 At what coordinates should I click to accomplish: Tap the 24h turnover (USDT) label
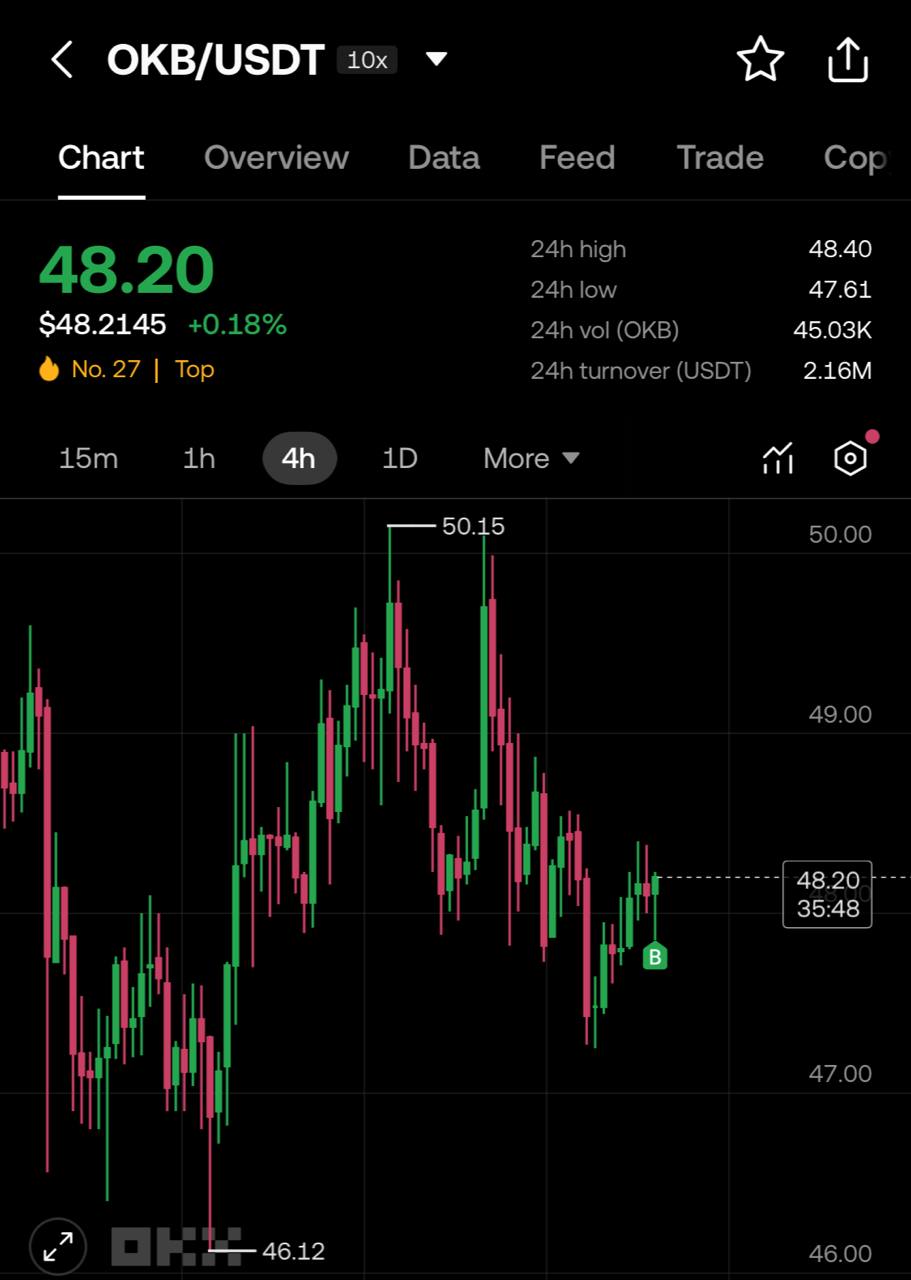(x=641, y=371)
